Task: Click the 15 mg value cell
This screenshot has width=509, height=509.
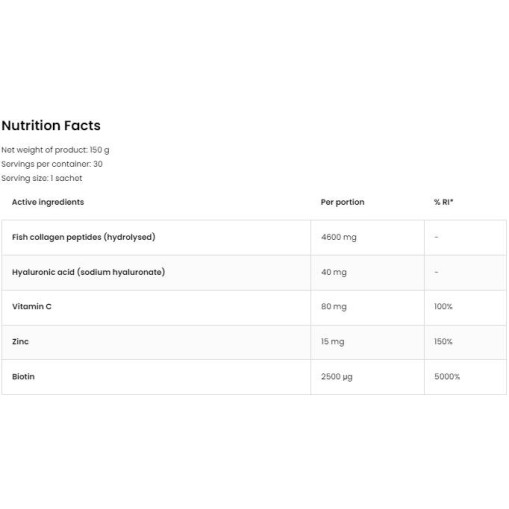Action: (x=332, y=341)
